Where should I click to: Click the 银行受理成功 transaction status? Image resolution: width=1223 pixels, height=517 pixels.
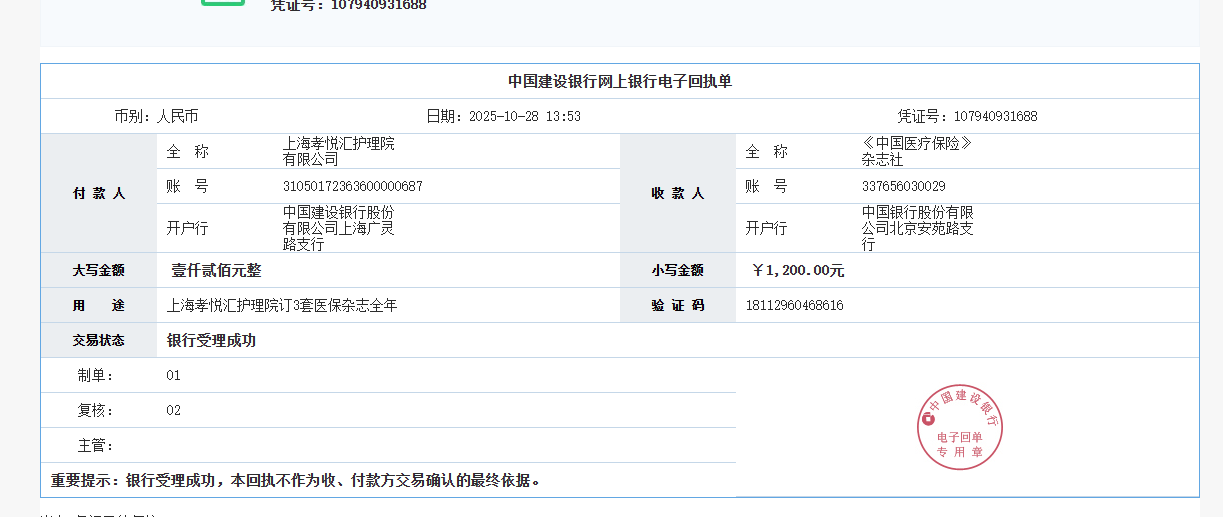[211, 340]
